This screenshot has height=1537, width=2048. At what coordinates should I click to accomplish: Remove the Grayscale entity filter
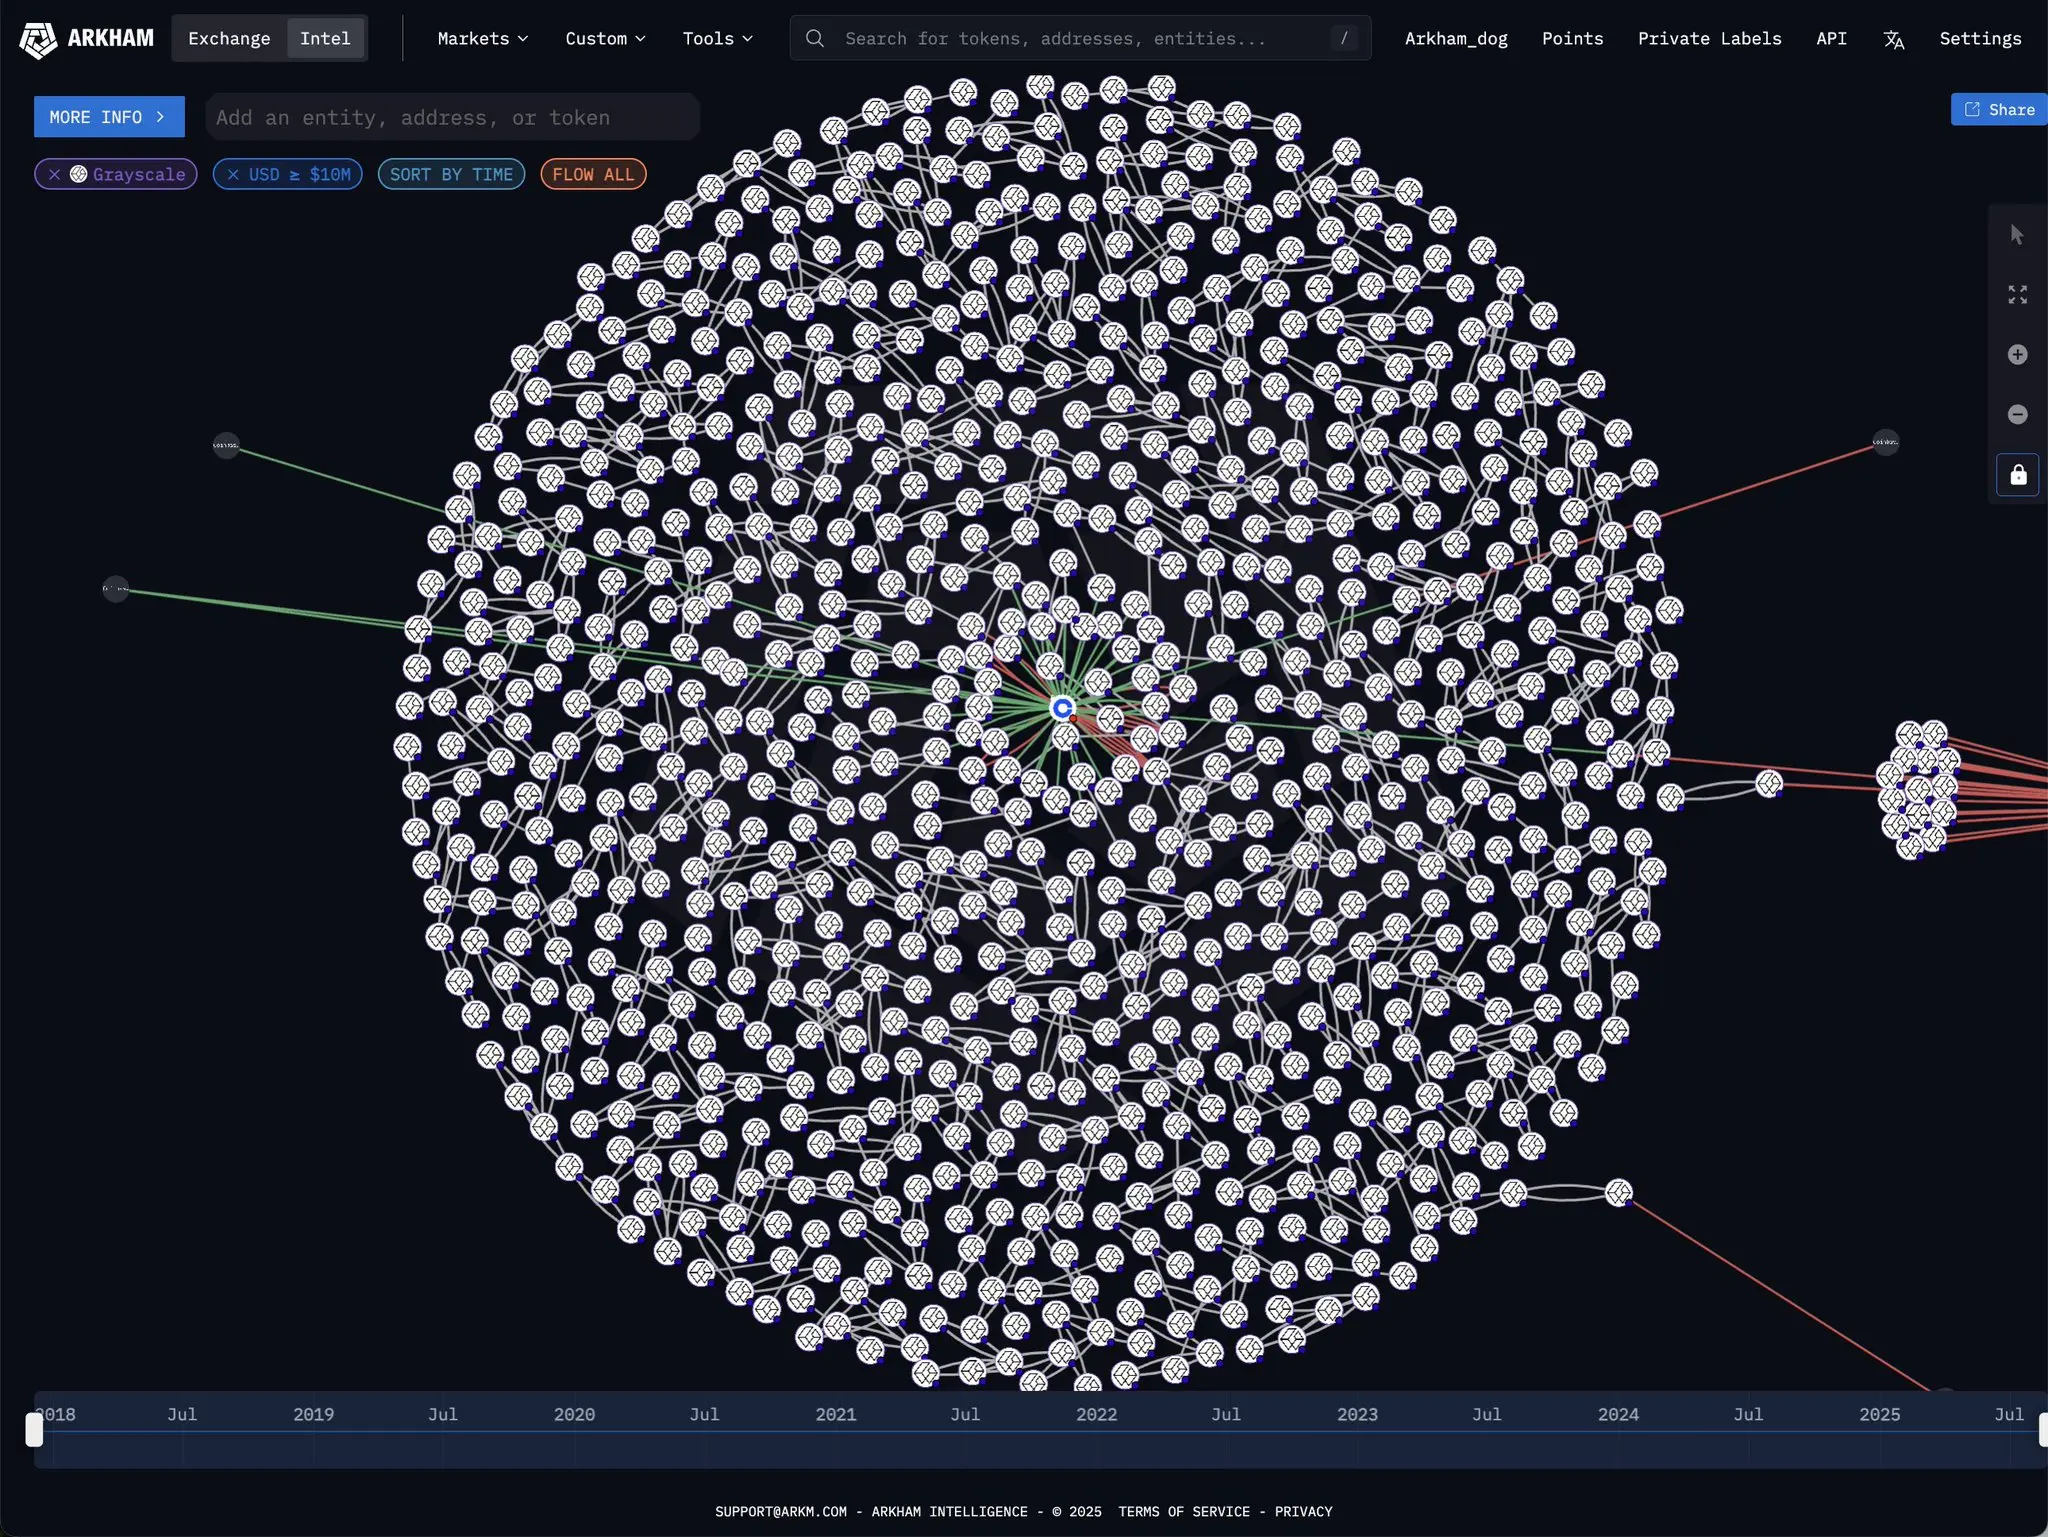[x=54, y=174]
